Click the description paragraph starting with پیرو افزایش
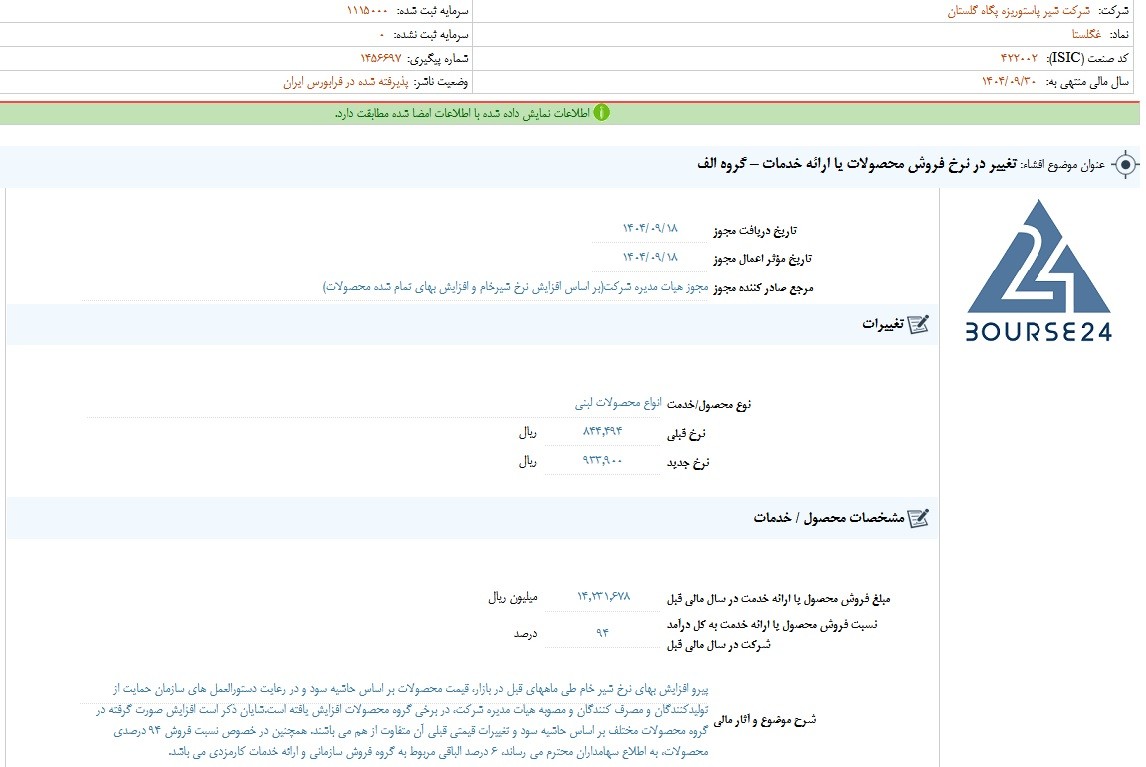Screen dimensions: 1146x767 coord(402,720)
